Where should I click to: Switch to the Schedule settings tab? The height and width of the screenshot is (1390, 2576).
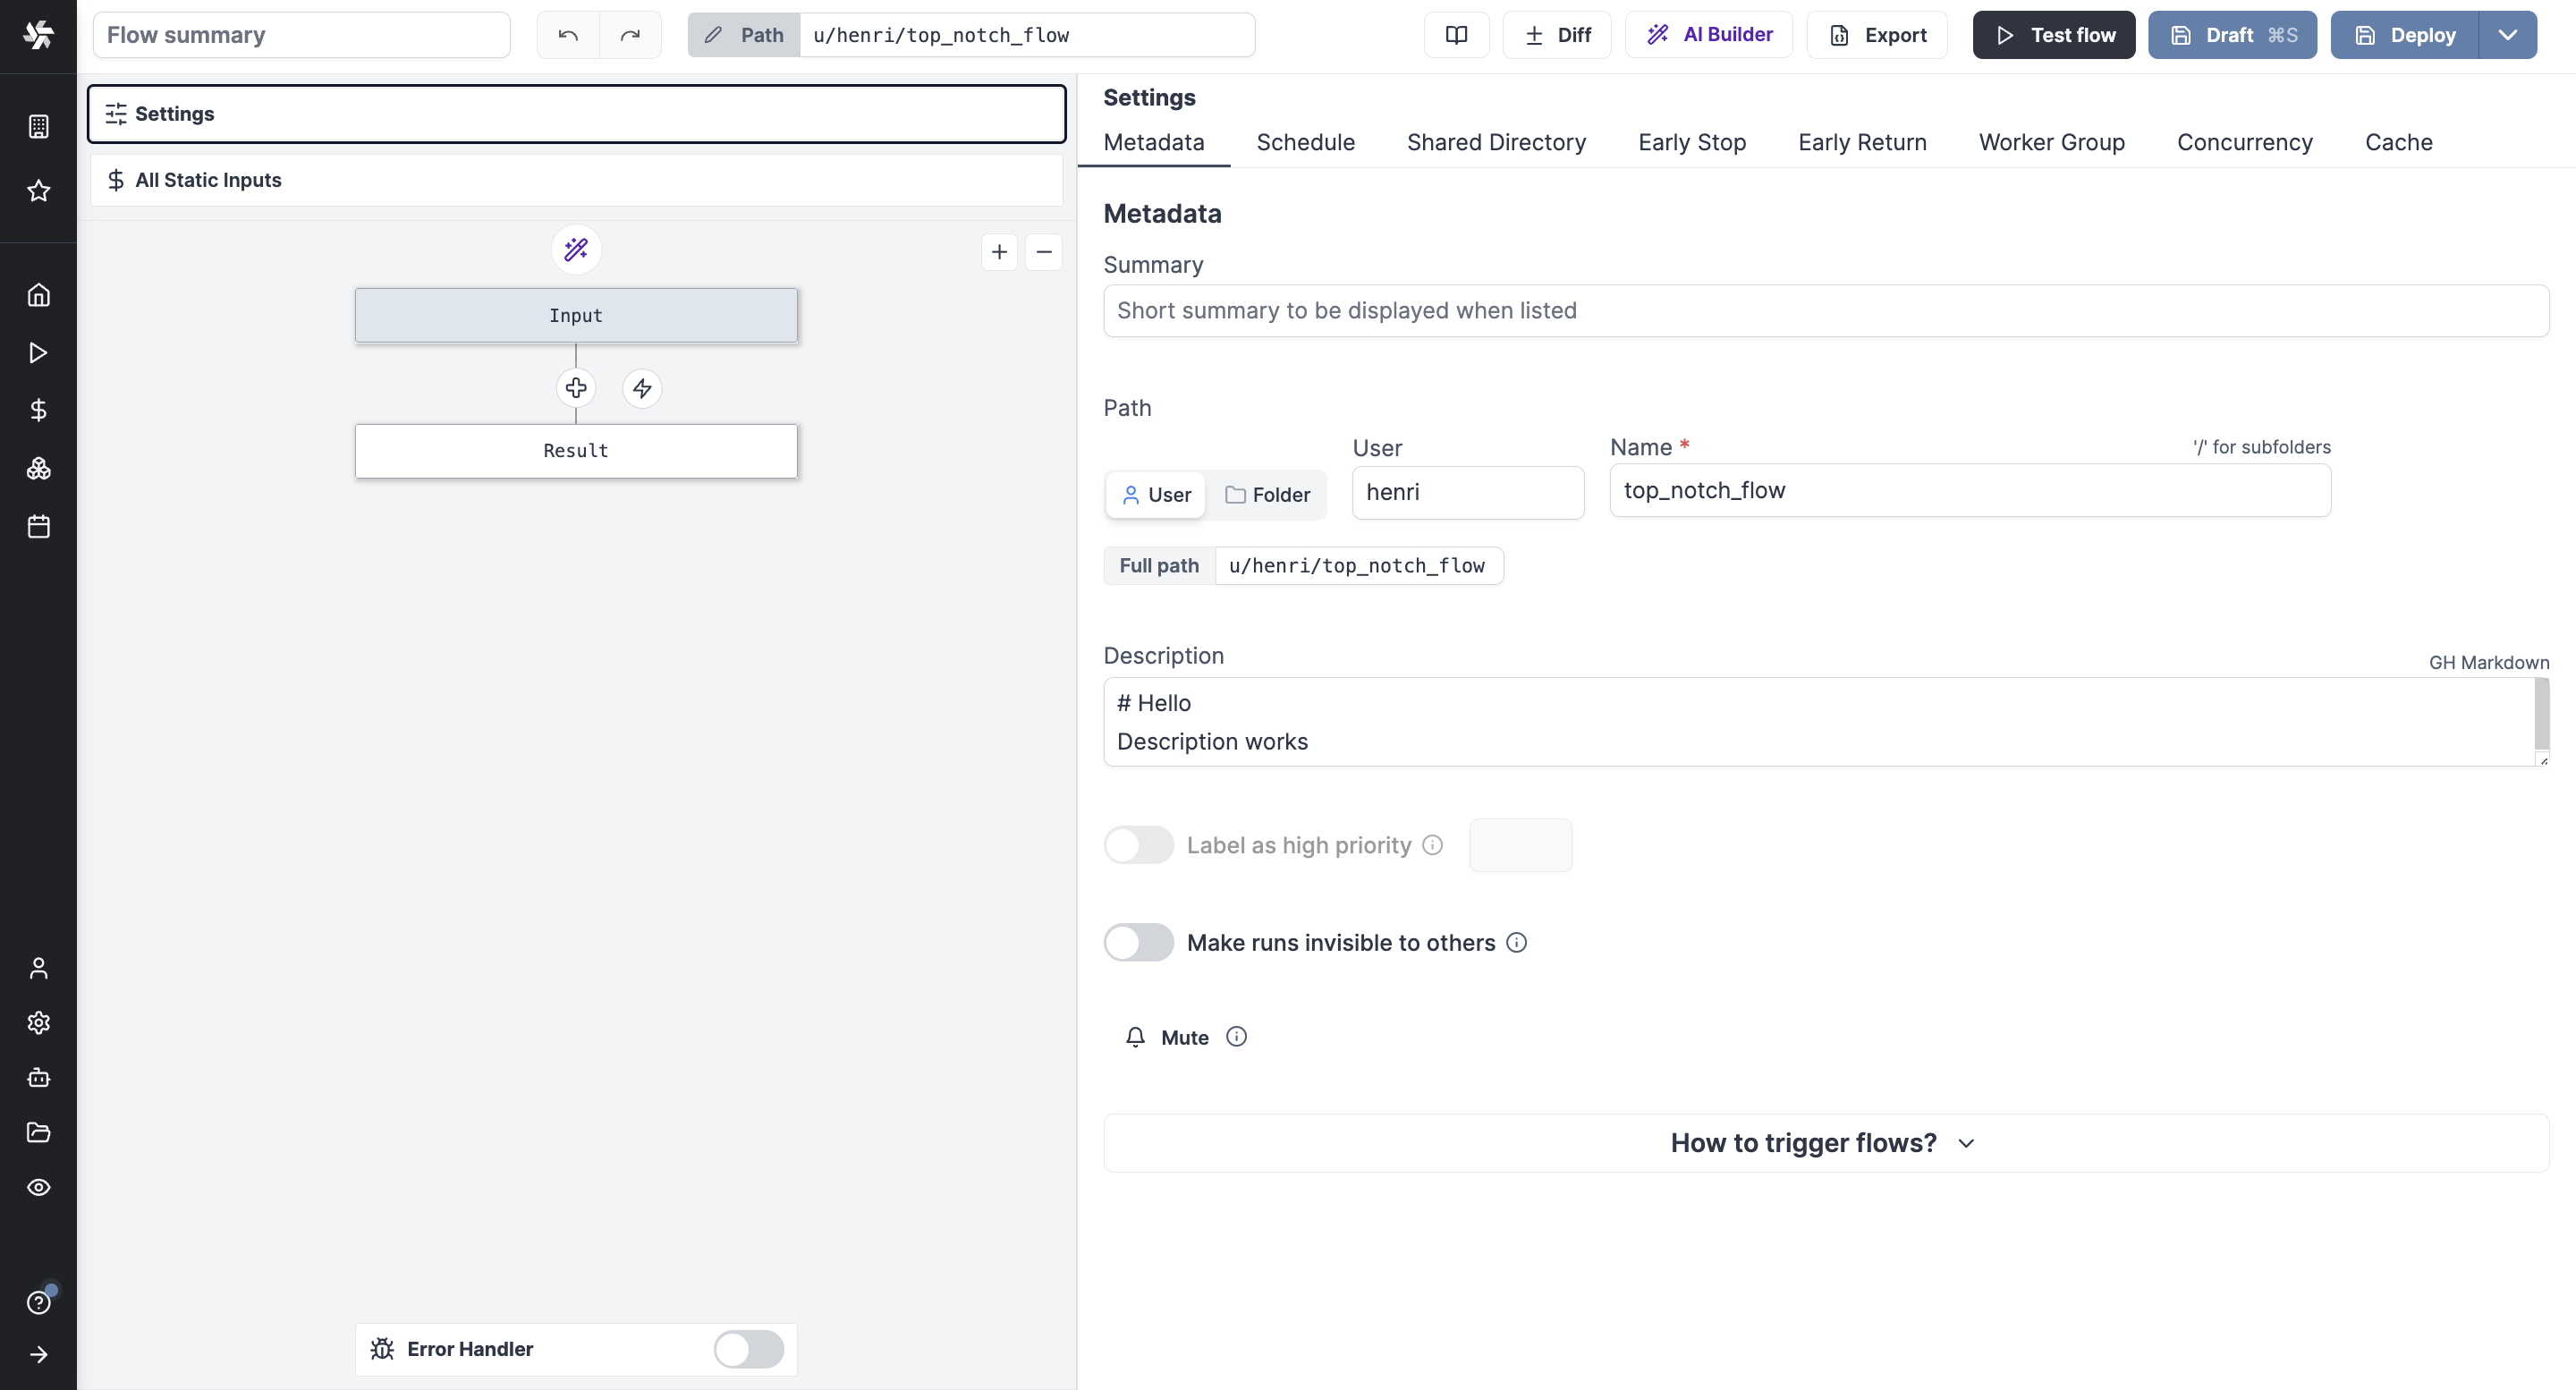[x=1304, y=142]
